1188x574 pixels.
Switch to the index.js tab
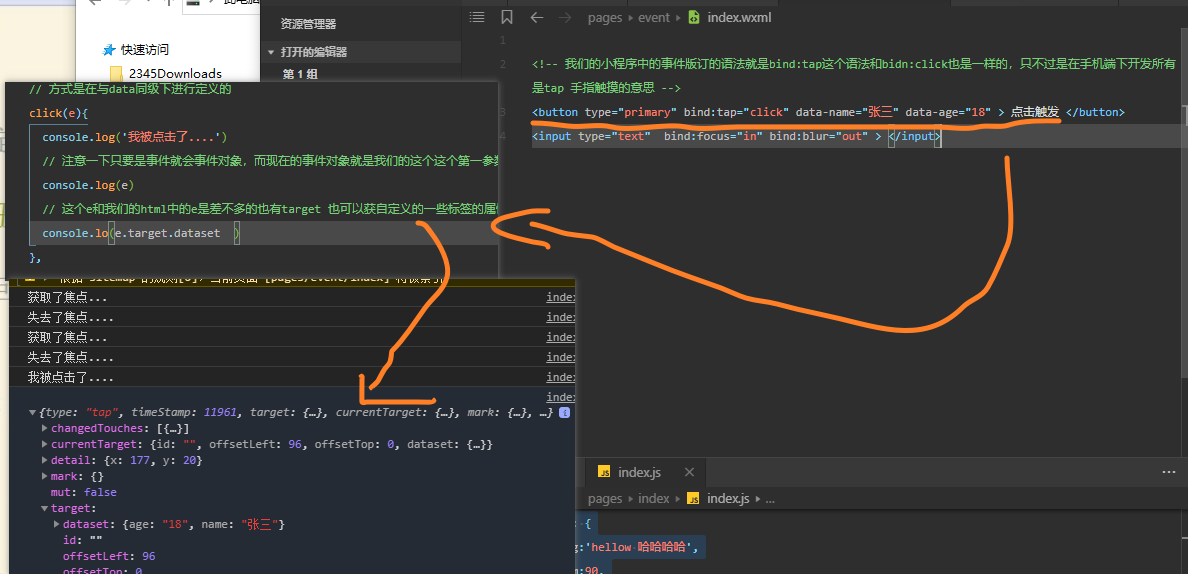pos(638,472)
